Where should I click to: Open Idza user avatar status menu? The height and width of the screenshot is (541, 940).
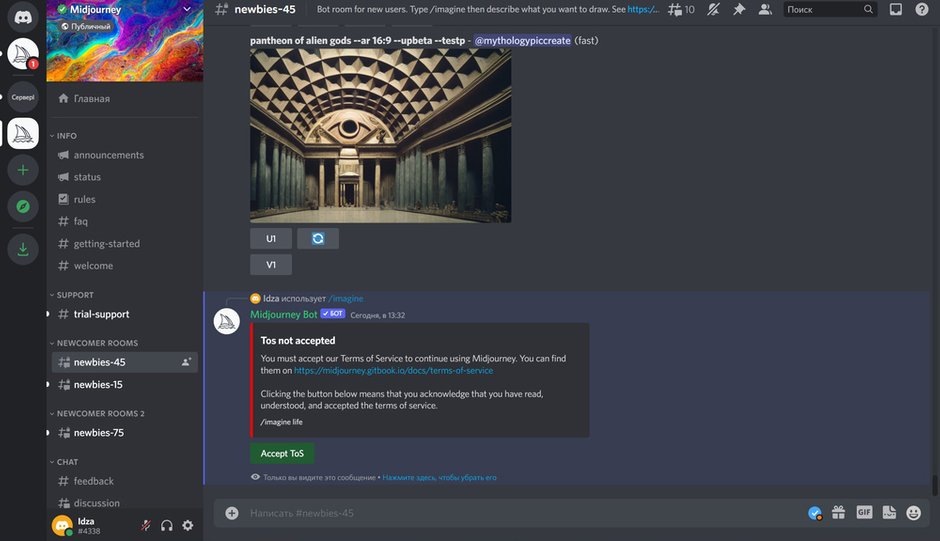click(x=62, y=525)
